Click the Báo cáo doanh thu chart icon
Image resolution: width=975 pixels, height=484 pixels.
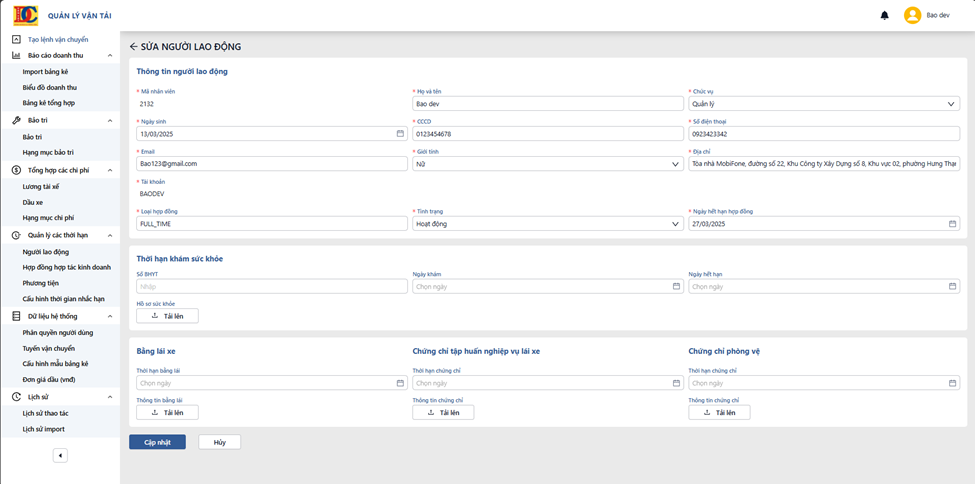[x=16, y=55]
